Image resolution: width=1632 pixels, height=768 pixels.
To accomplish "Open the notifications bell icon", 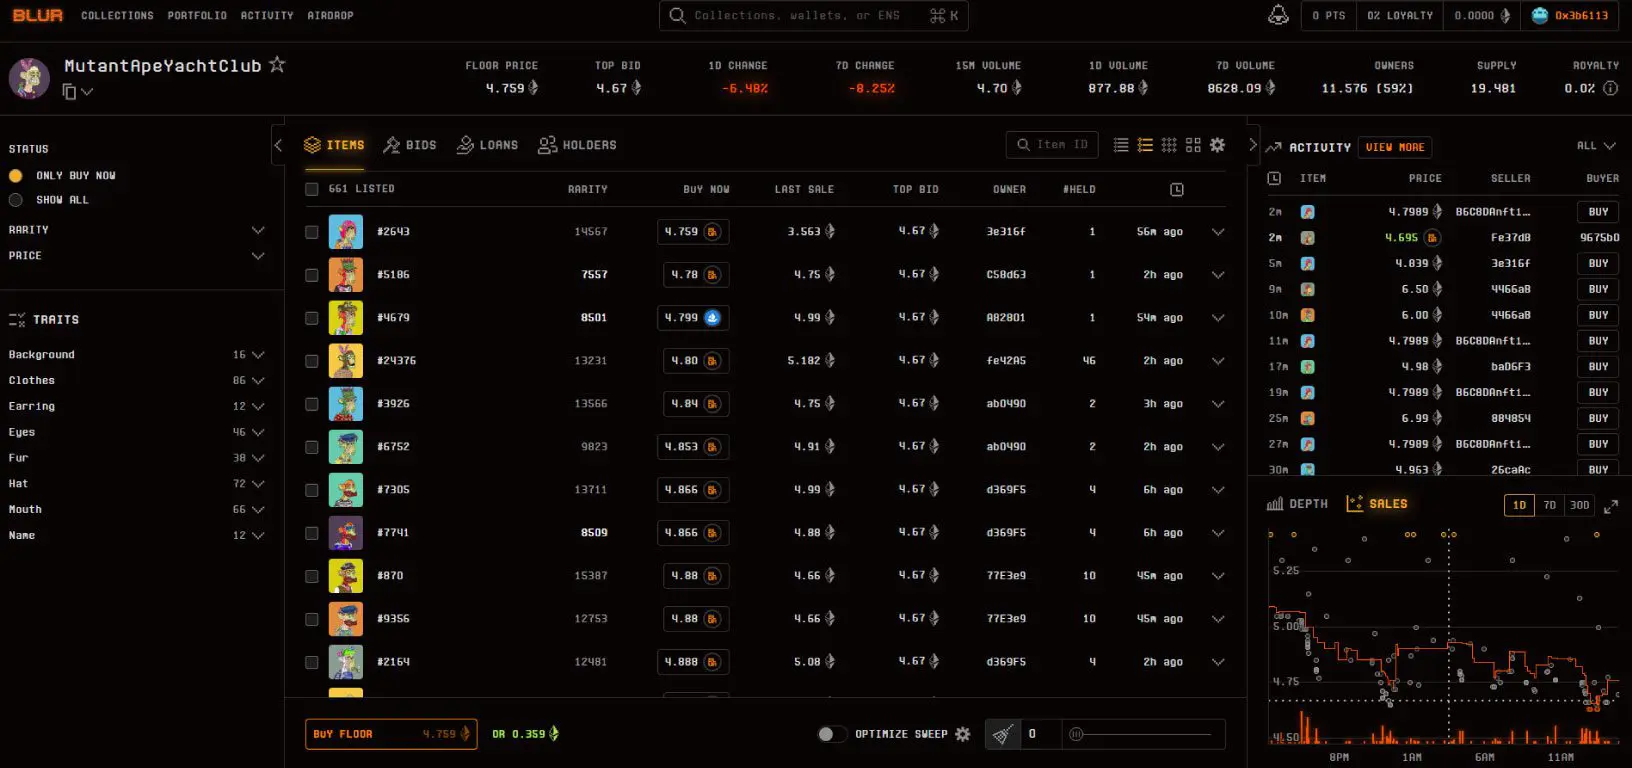I will click(1278, 15).
